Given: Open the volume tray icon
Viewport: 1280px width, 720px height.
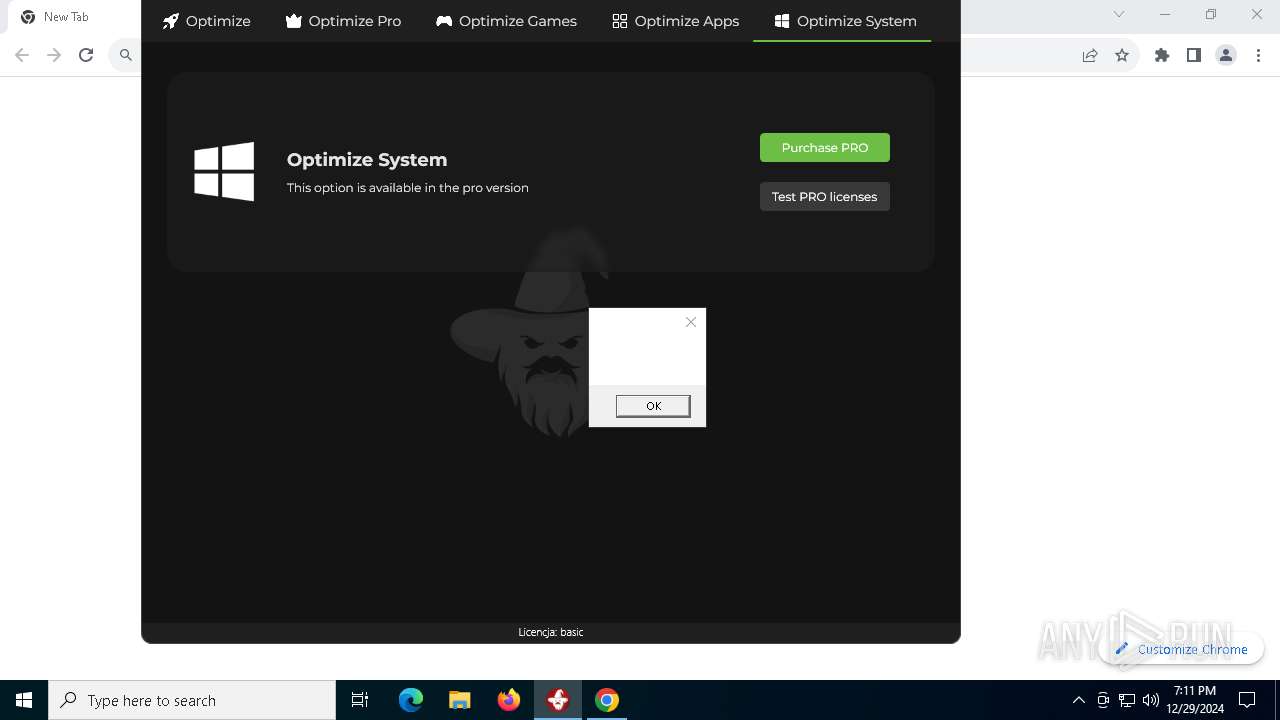Looking at the screenshot, I should (1151, 700).
